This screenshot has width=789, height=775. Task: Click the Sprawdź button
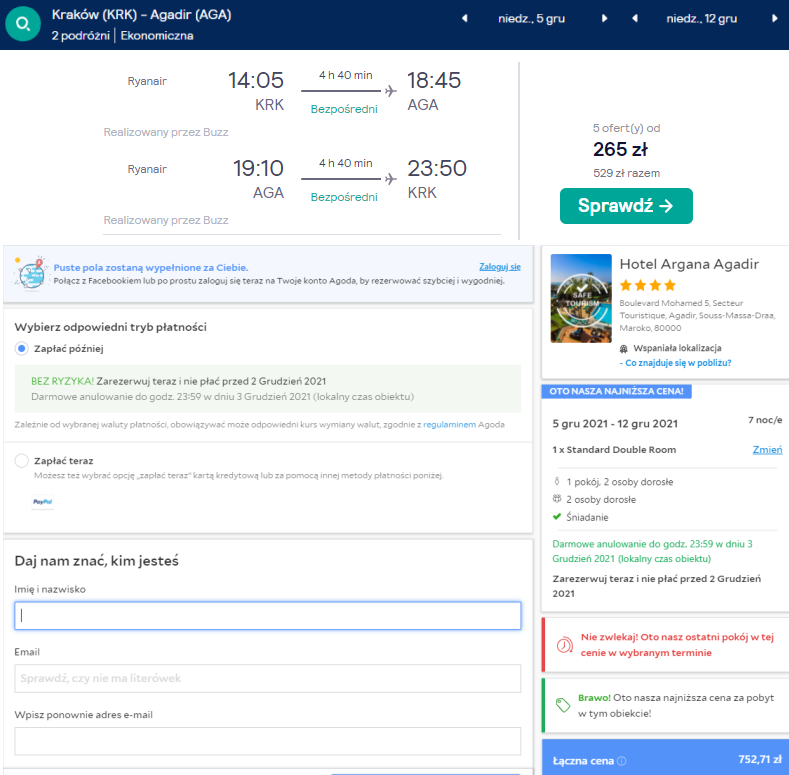tap(626, 206)
